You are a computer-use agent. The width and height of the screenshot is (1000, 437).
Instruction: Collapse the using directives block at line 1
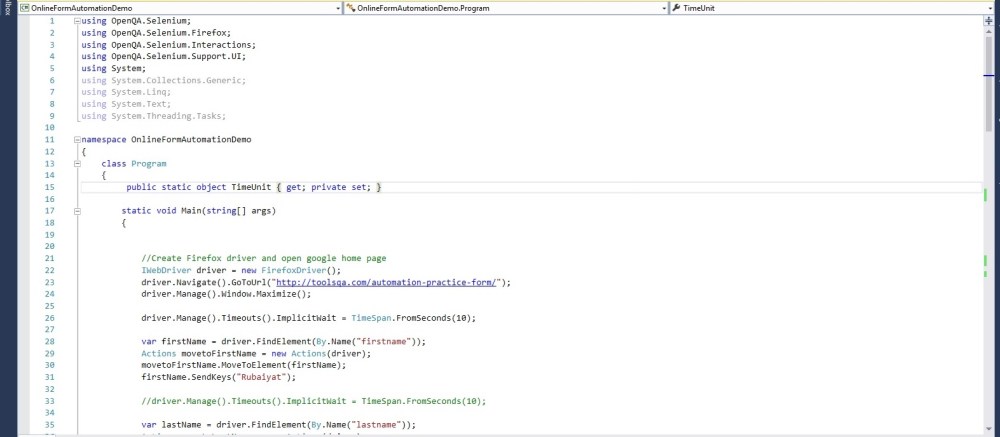[x=77, y=21]
